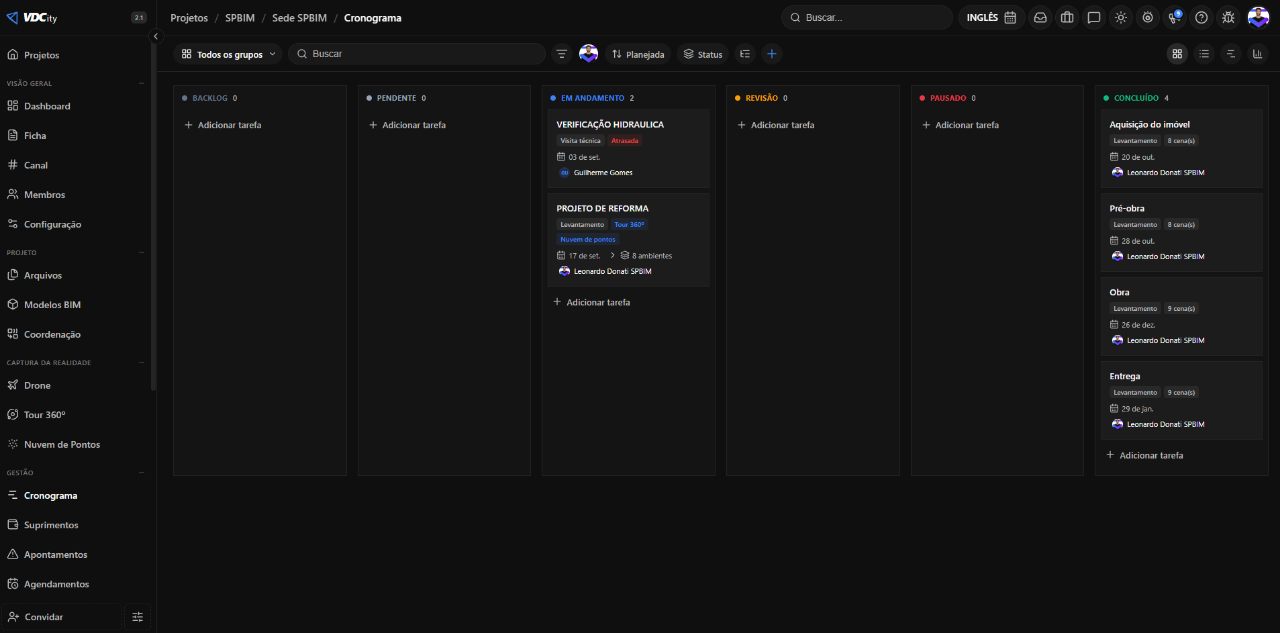
Task: Switch to the list view icon
Action: coord(1204,54)
